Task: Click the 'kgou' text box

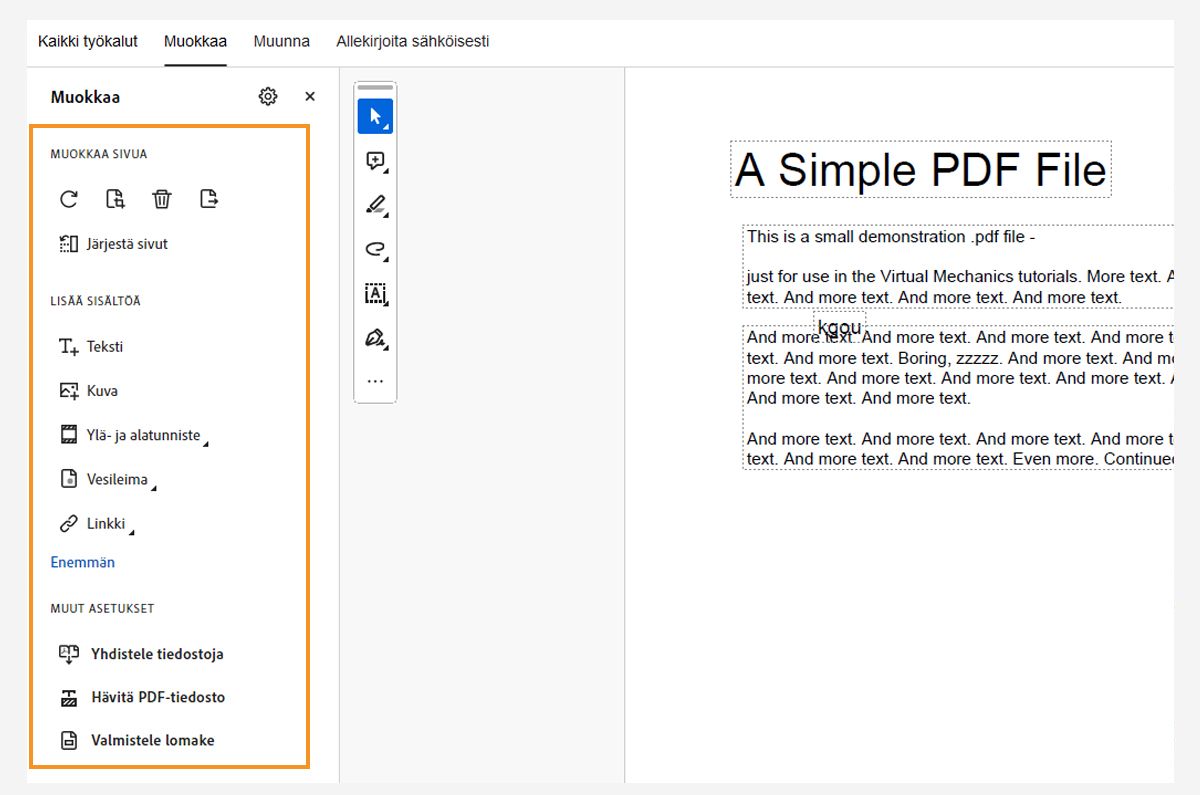Action: 839,326
